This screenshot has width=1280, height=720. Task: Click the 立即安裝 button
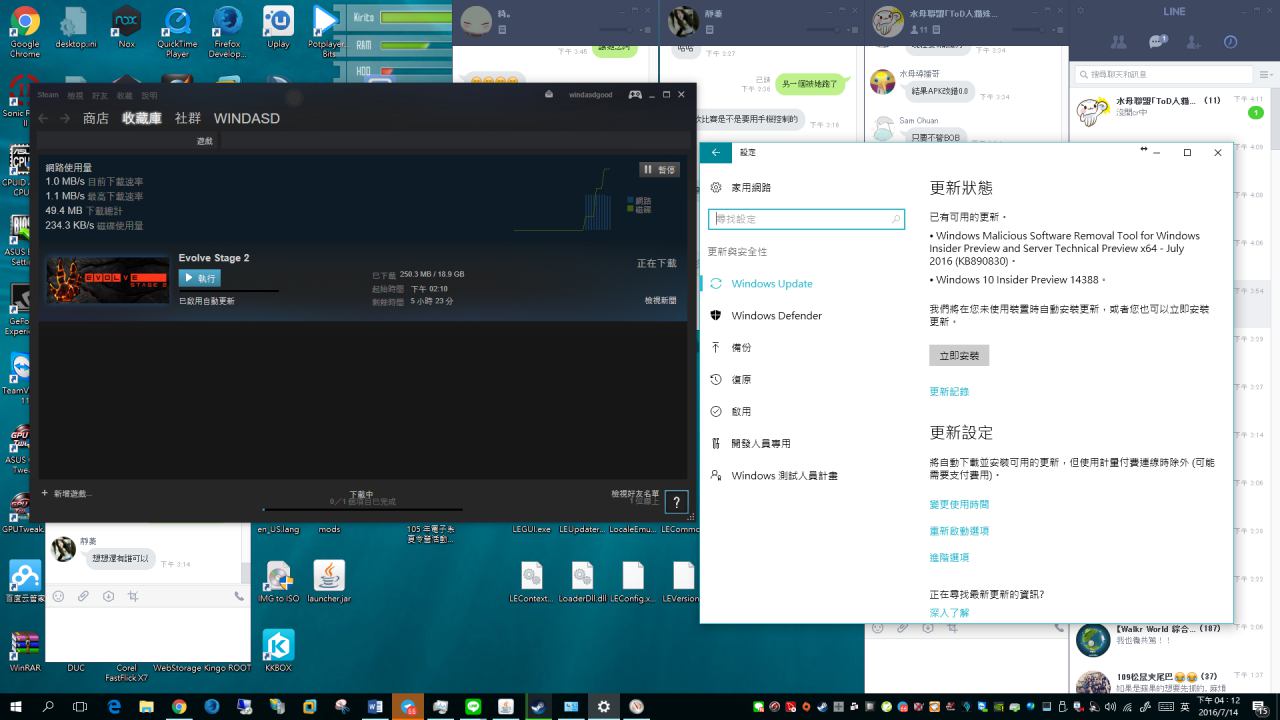coord(958,355)
